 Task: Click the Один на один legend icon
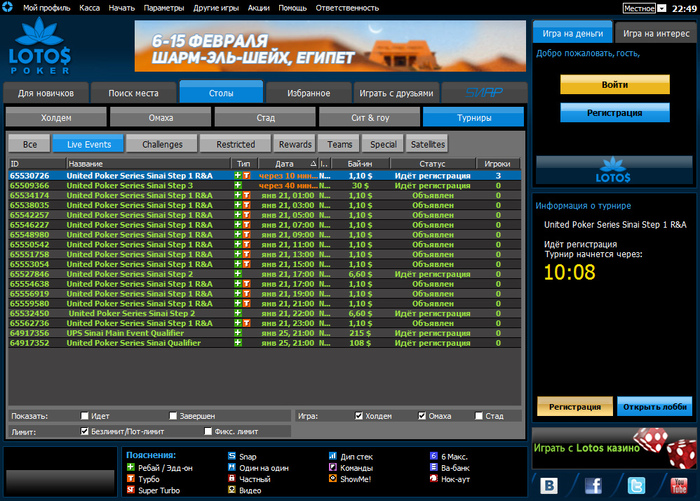pos(232,467)
